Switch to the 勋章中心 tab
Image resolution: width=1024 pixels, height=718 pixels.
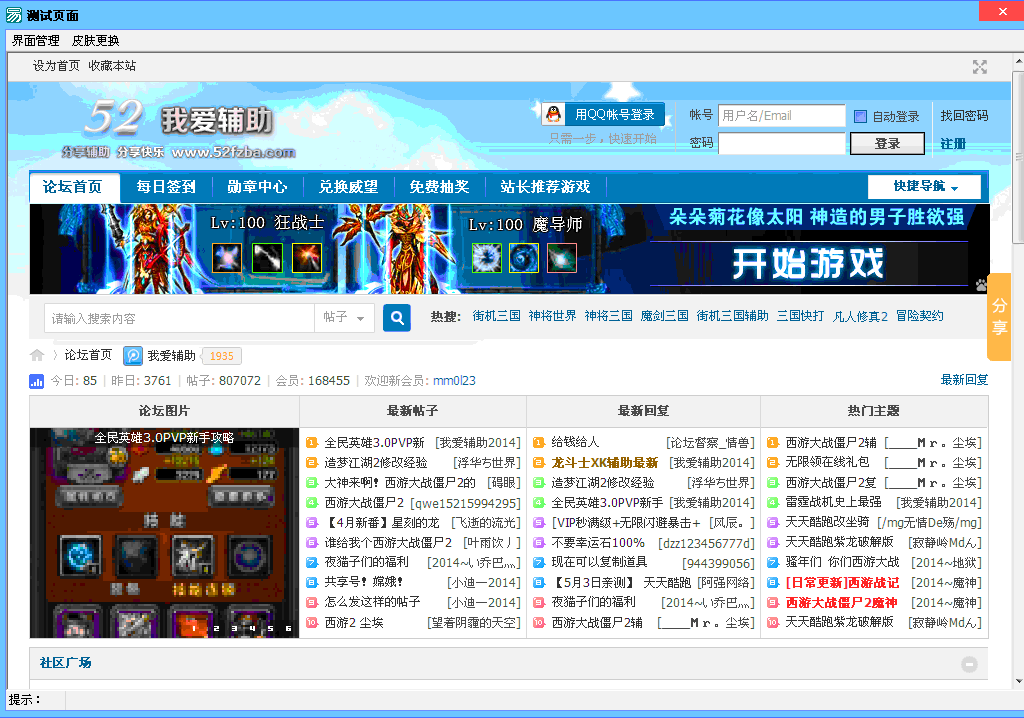(x=257, y=187)
